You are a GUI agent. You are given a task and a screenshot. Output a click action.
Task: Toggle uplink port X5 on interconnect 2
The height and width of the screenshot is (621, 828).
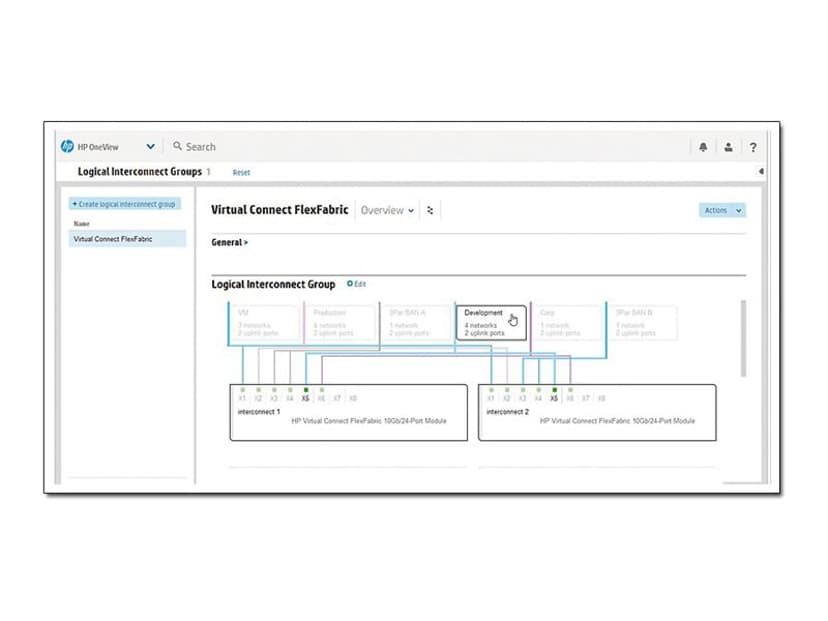point(553,390)
